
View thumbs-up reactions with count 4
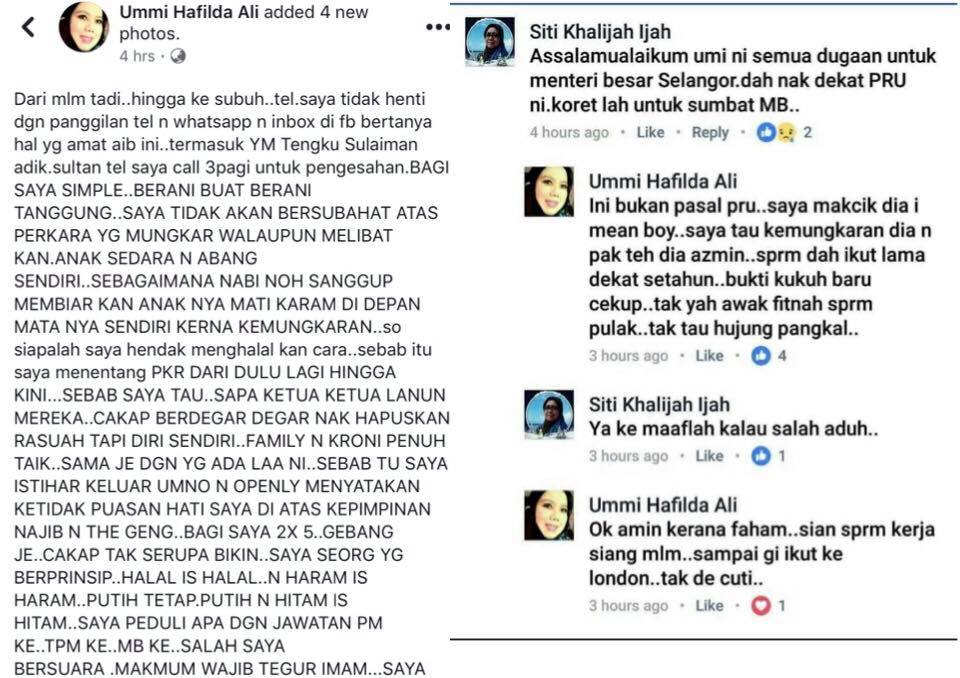[769, 356]
